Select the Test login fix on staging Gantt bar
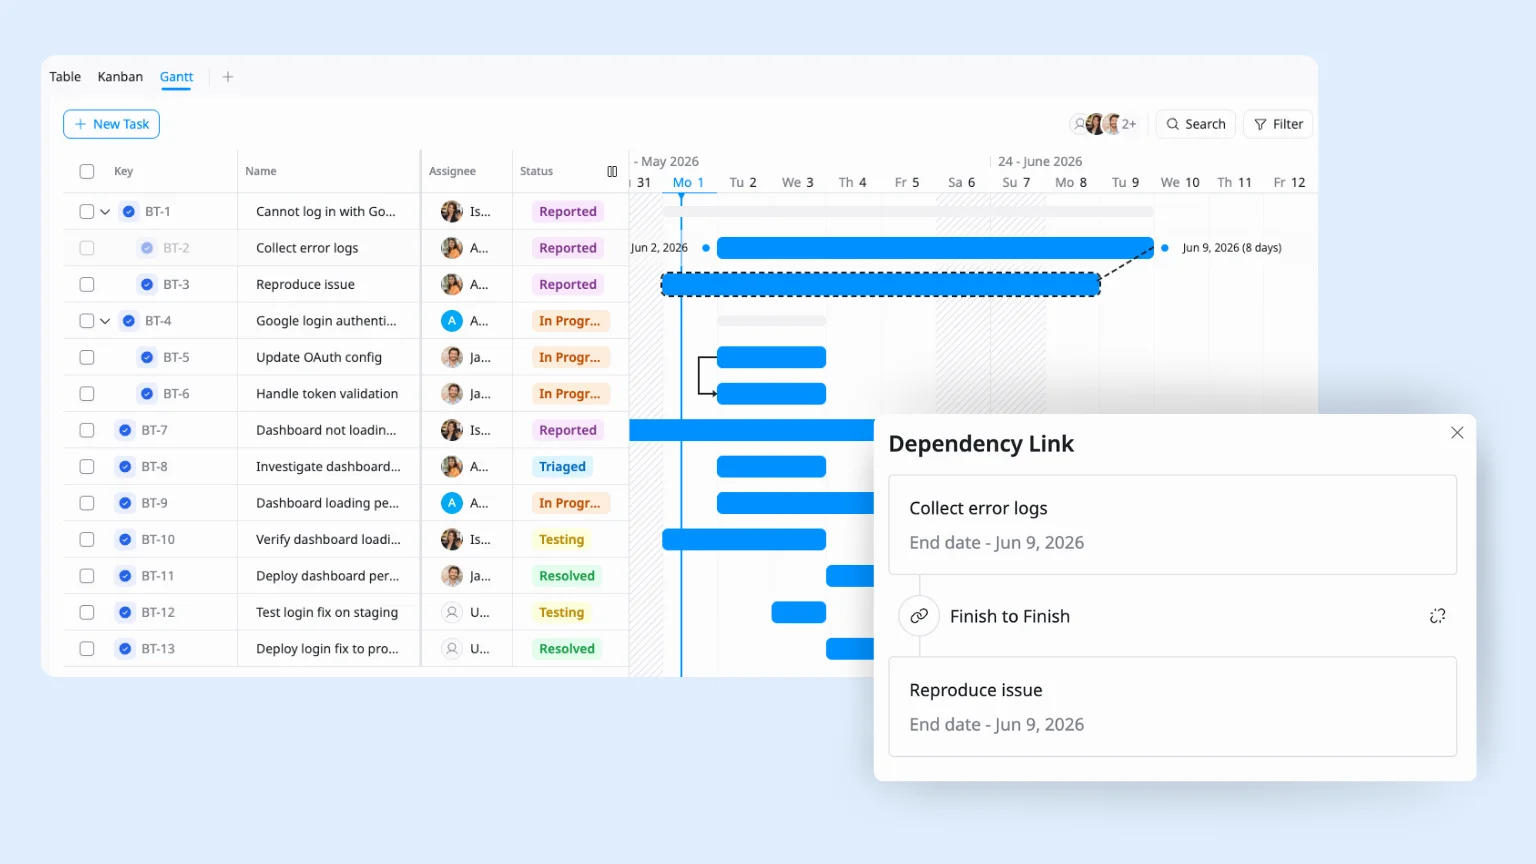Image resolution: width=1536 pixels, height=864 pixels. tap(799, 612)
